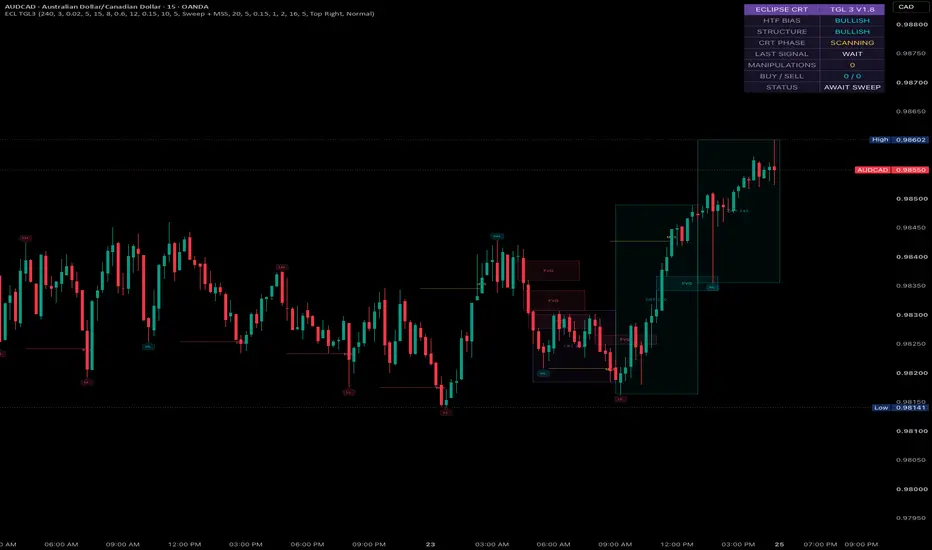Viewport: 932px width, 550px height.
Task: Click the 07:00 PM time axis label
Action: 820,544
